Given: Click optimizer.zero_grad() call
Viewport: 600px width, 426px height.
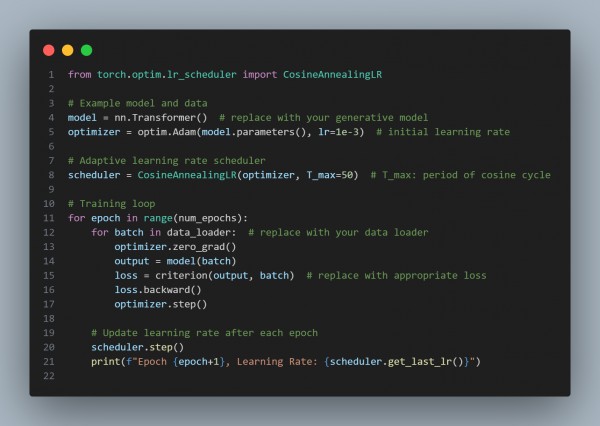Looking at the screenshot, I should point(175,247).
